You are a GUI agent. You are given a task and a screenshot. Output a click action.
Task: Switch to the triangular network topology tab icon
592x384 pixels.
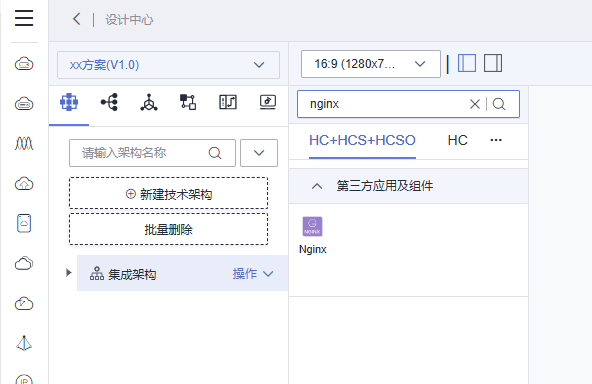(149, 102)
